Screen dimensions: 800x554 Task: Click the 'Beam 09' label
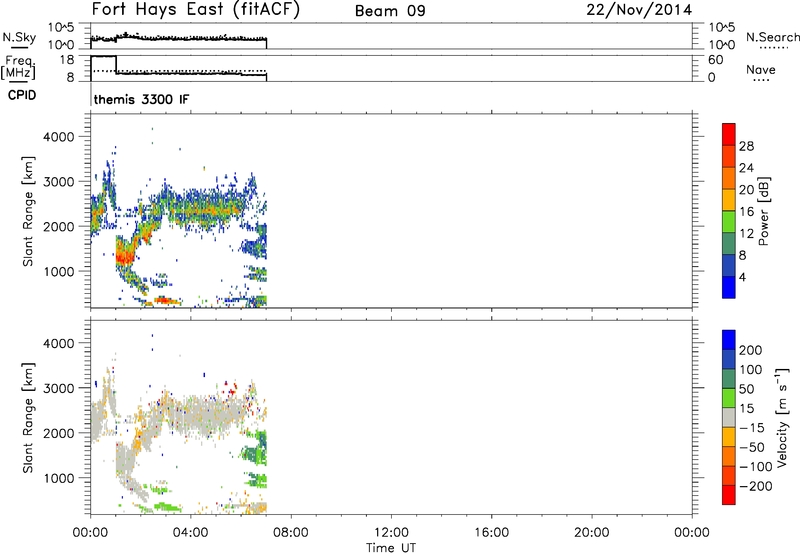tap(390, 11)
